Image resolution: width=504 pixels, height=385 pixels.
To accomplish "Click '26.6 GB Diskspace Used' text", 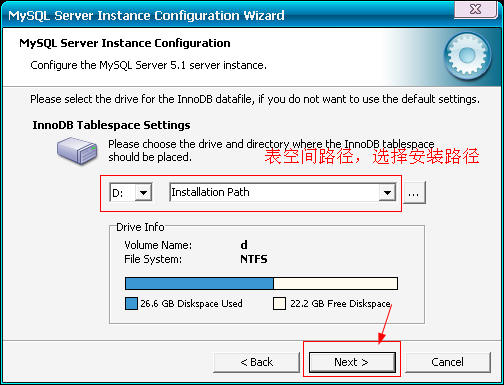I will [191, 304].
